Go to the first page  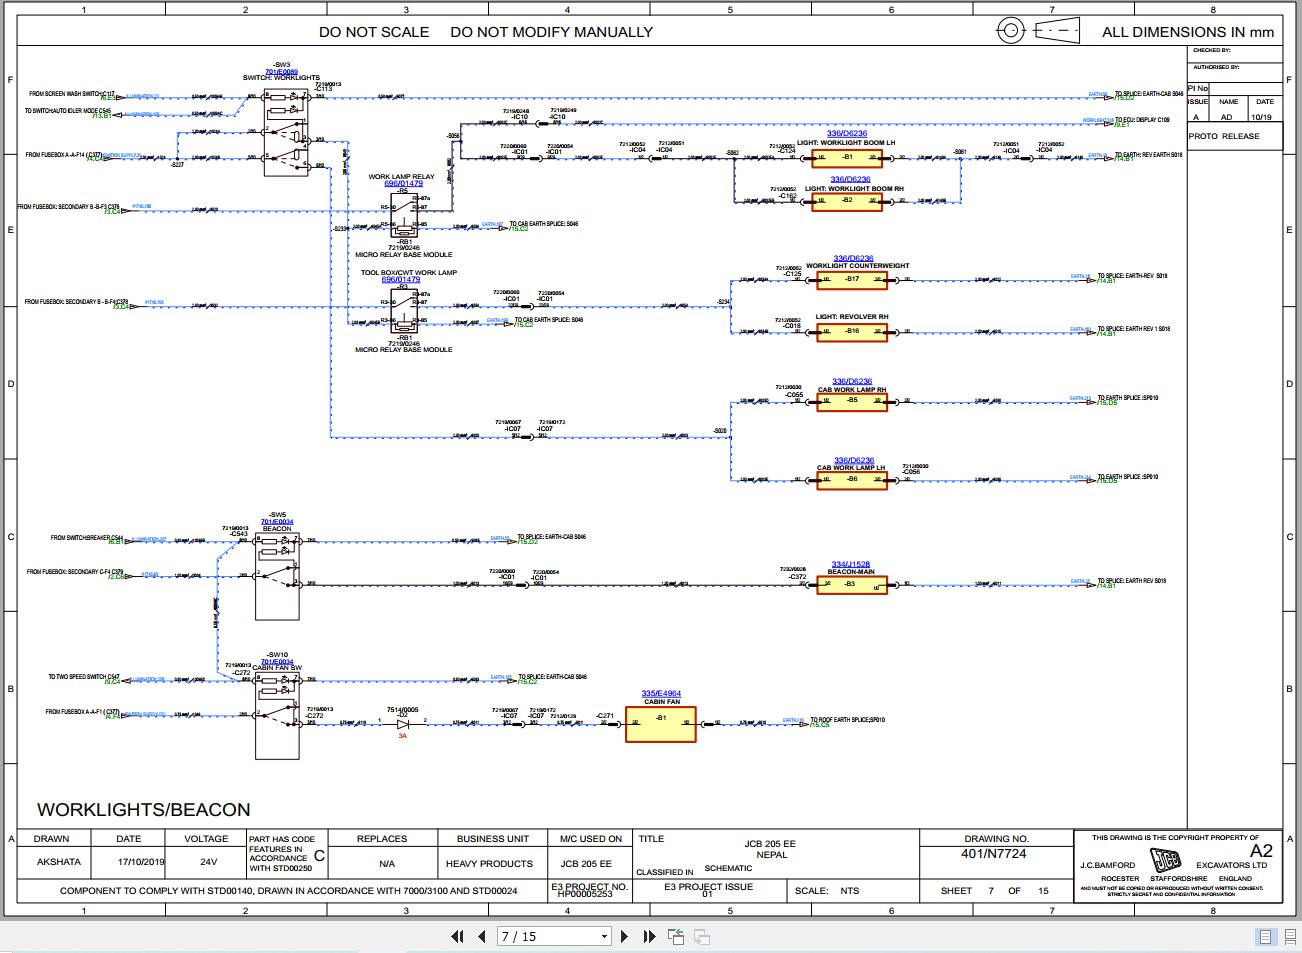click(457, 936)
